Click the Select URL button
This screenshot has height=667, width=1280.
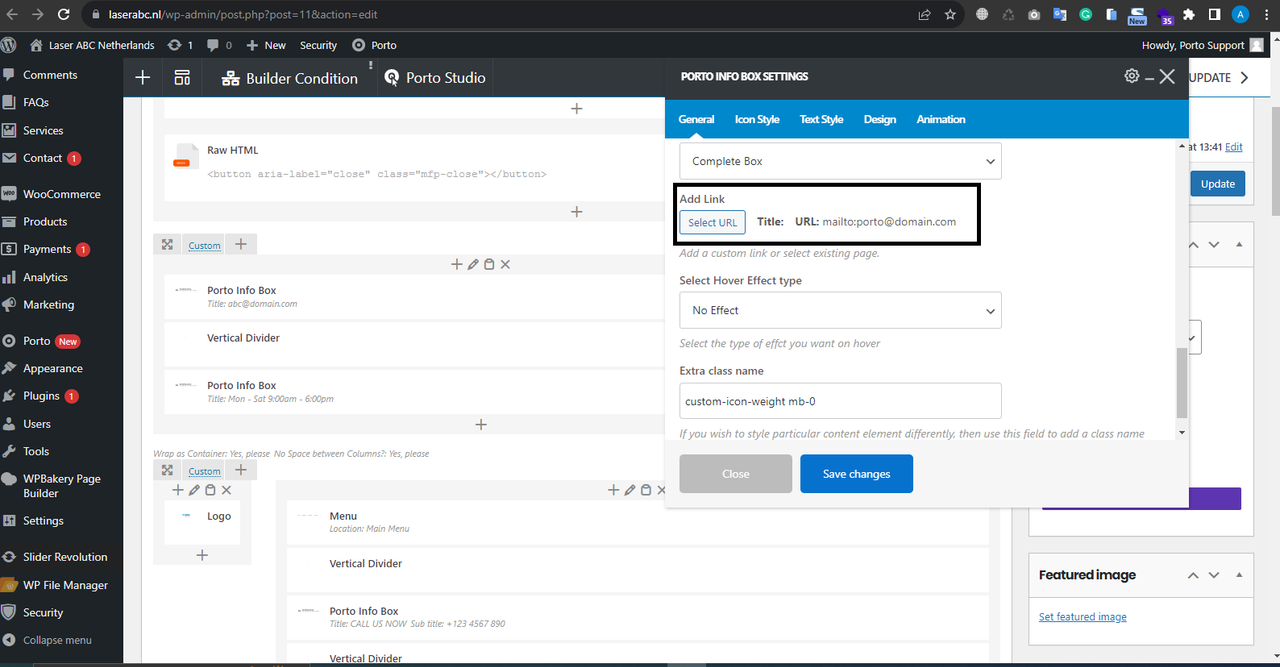pyautogui.click(x=712, y=222)
